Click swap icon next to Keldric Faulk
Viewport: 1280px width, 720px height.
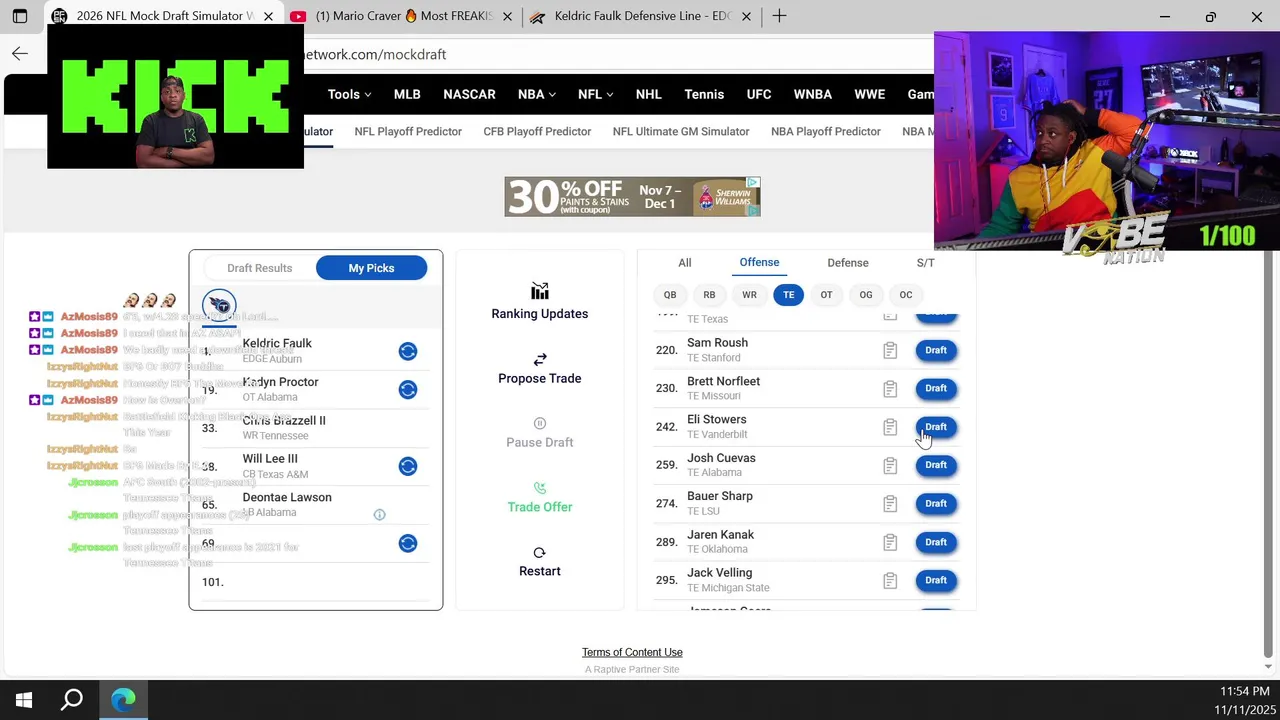408,351
